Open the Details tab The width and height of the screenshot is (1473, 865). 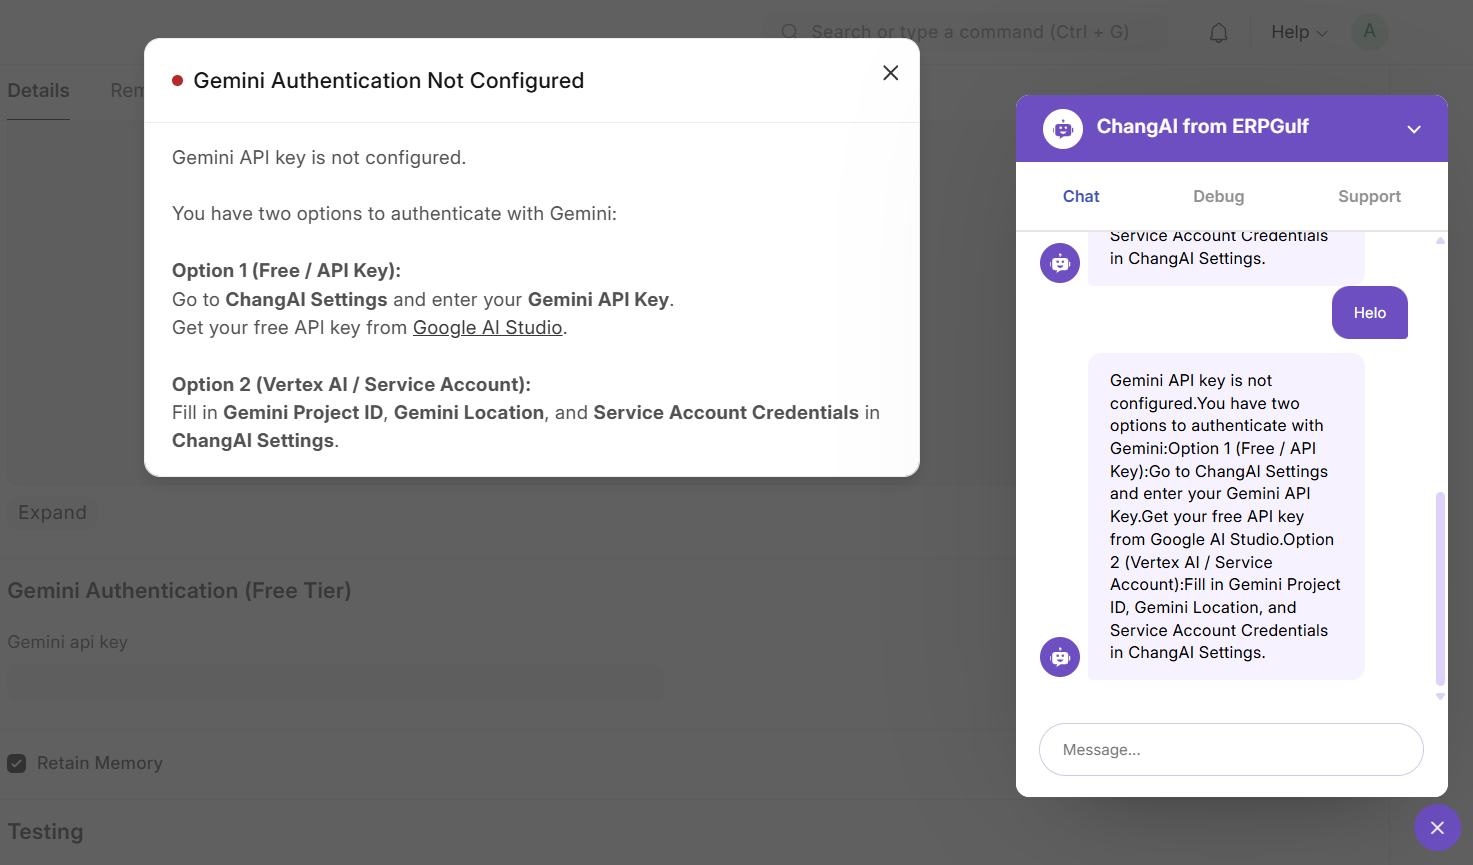point(39,91)
